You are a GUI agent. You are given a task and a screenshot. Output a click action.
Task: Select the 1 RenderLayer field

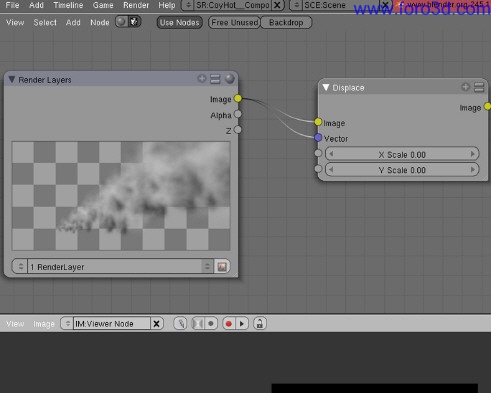(115, 266)
